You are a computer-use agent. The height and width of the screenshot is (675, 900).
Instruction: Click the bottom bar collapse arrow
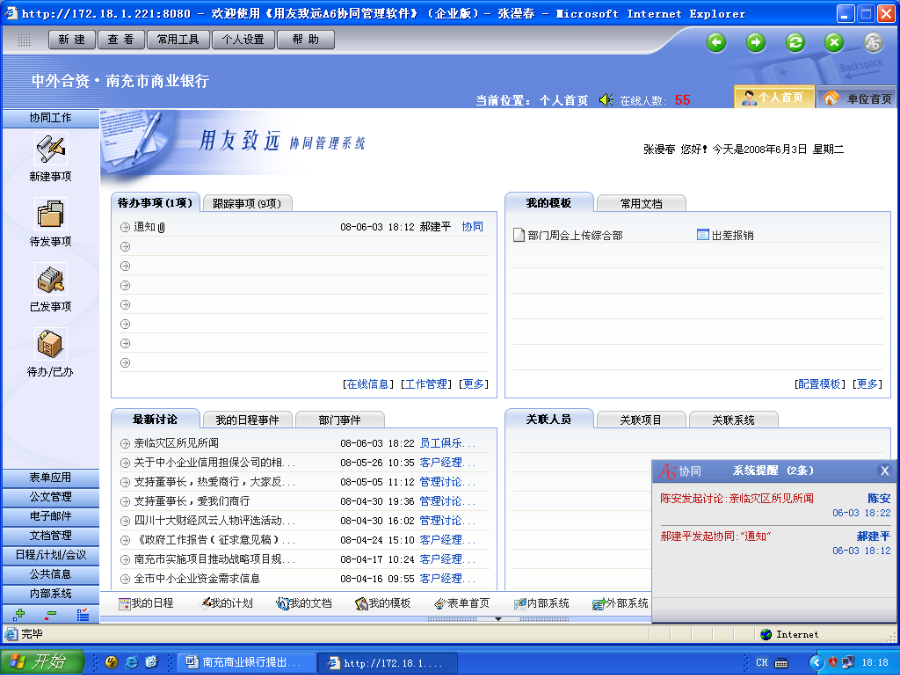(498, 619)
